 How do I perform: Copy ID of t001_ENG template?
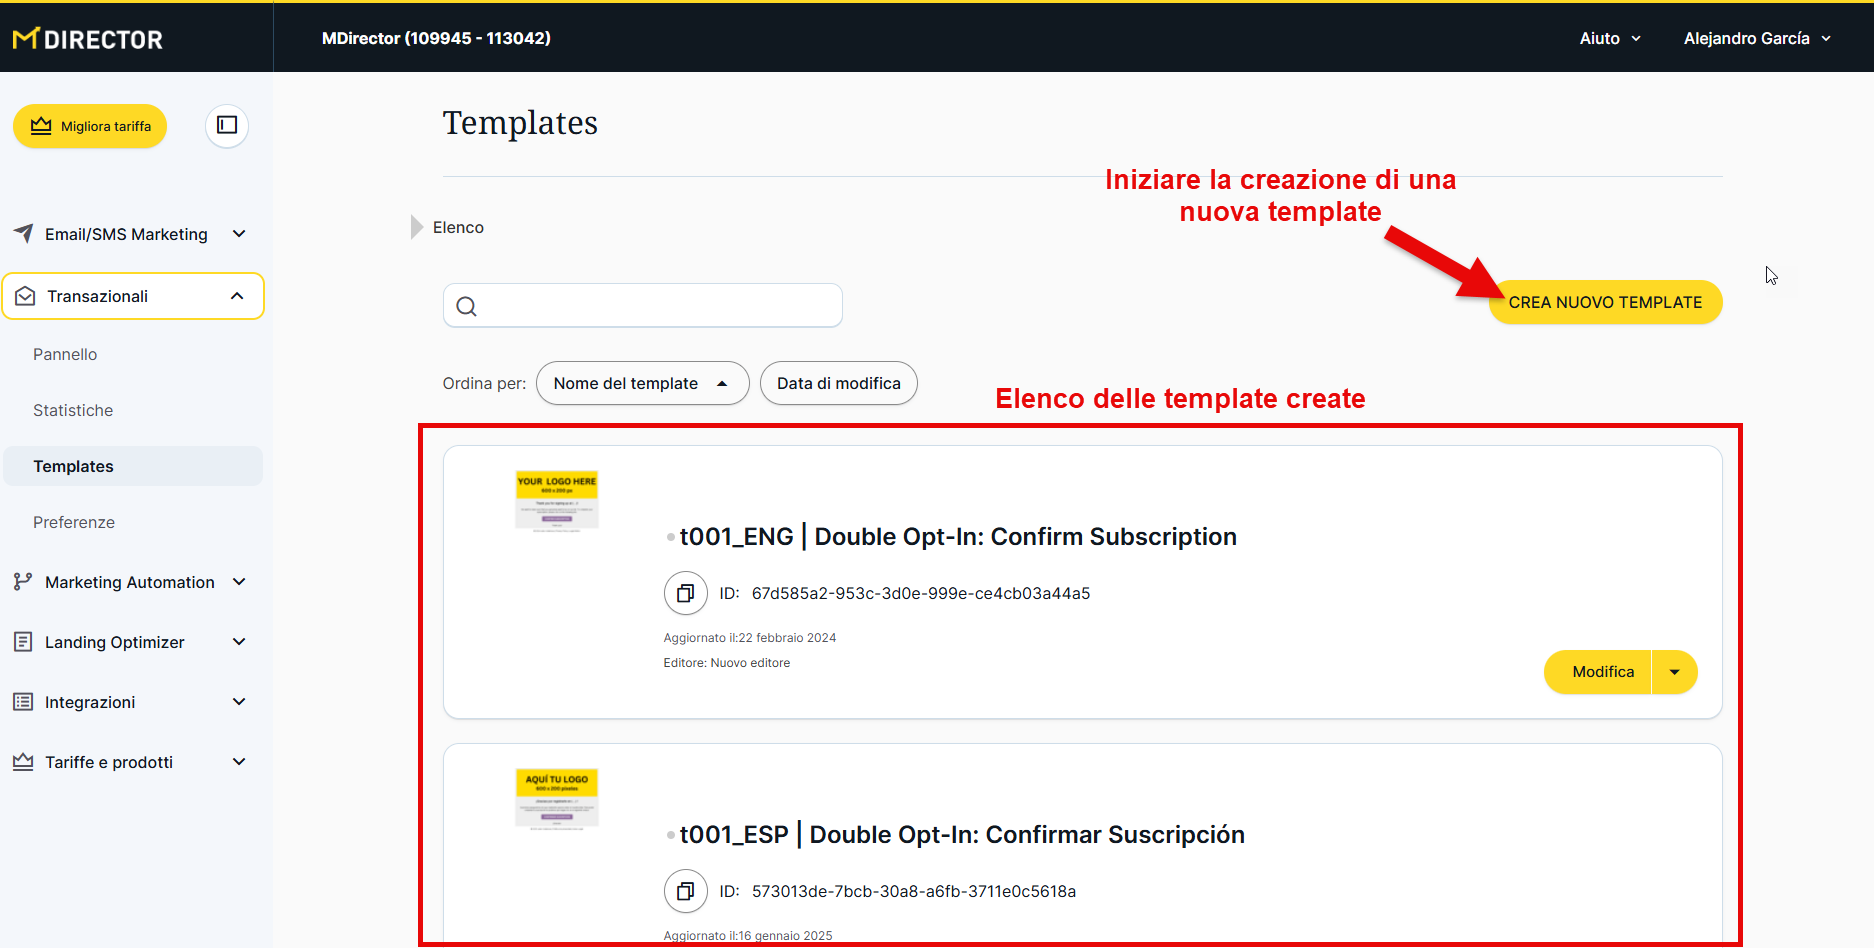click(x=685, y=593)
